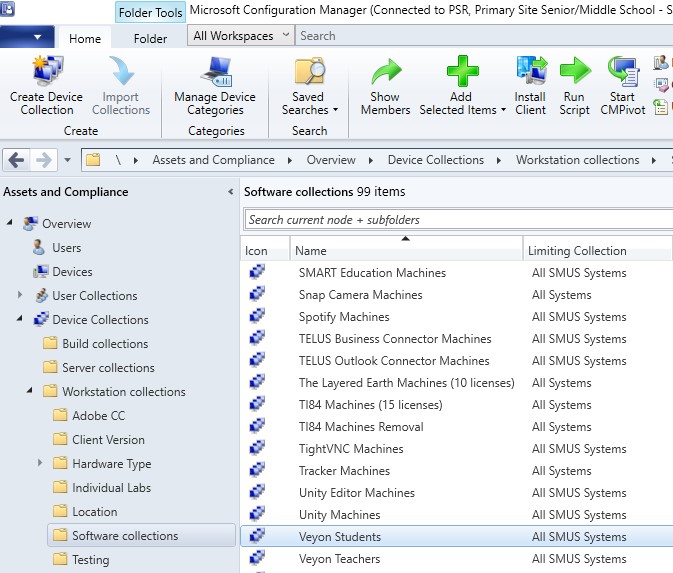The height and width of the screenshot is (573, 673).
Task: Click collection icon beside Tracker Machines
Action: tap(257, 469)
